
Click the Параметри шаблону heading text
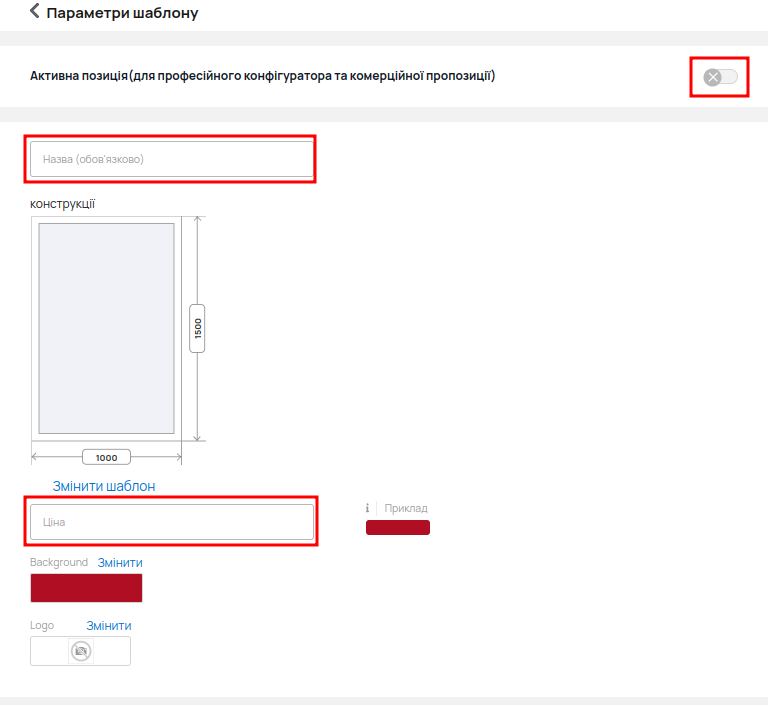pos(122,13)
